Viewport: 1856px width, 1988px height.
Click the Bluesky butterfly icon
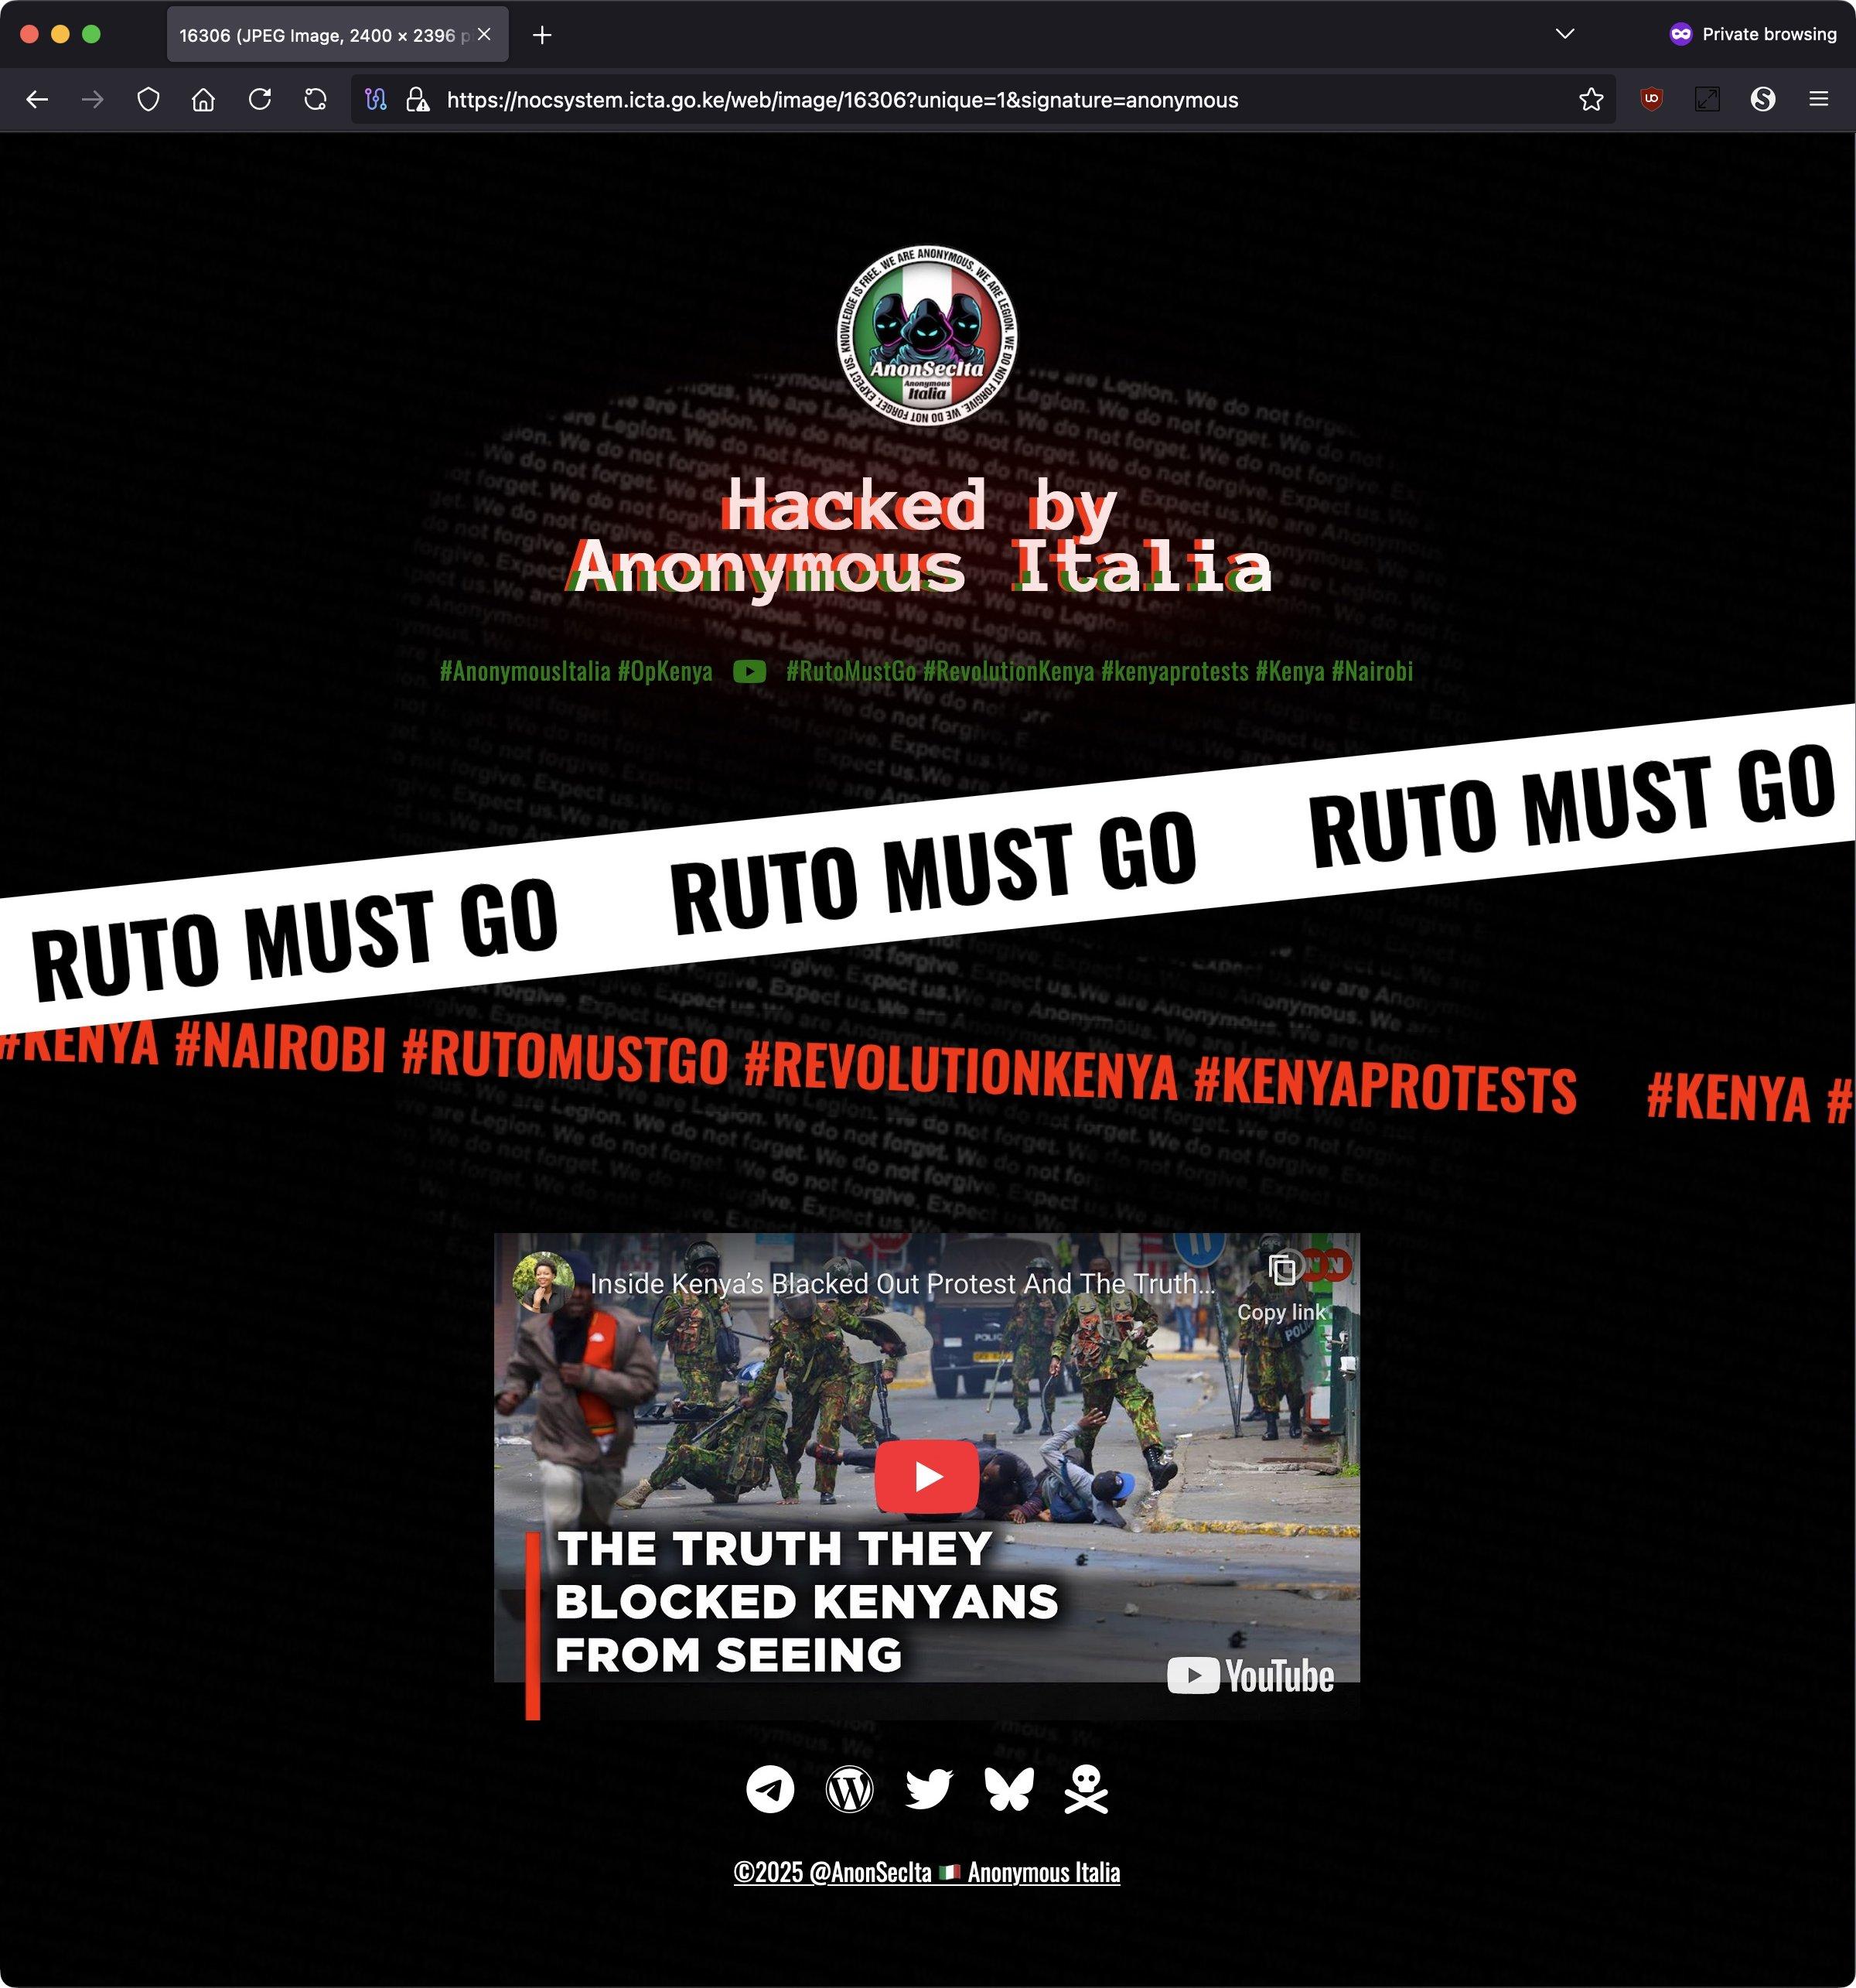coord(1008,1789)
